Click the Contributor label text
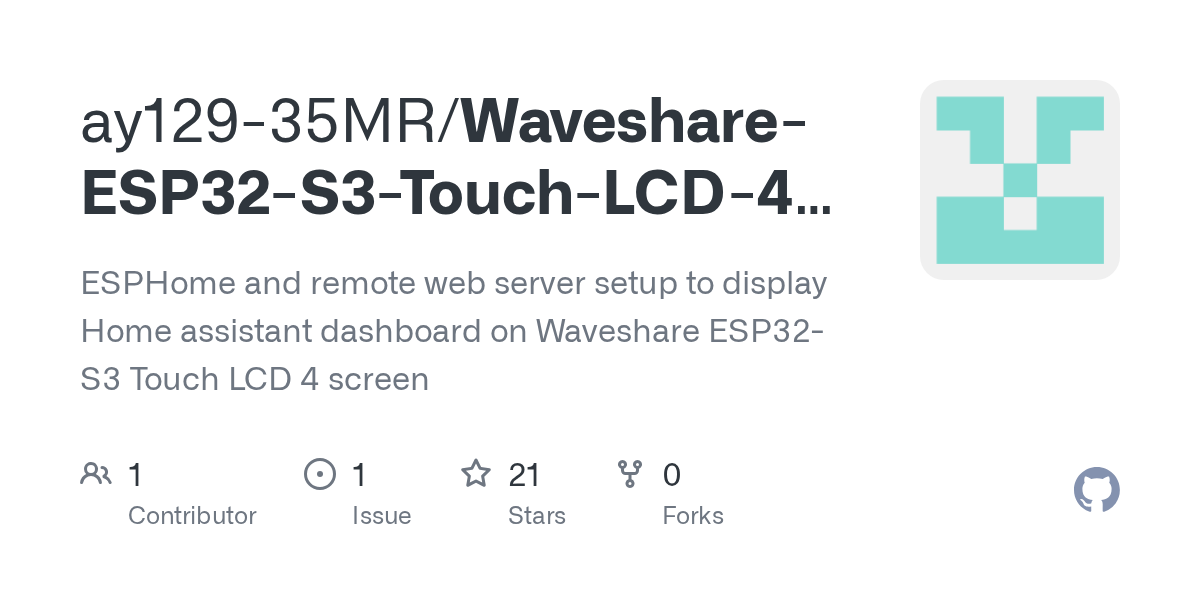This screenshot has height=600, width=1200. coord(192,516)
